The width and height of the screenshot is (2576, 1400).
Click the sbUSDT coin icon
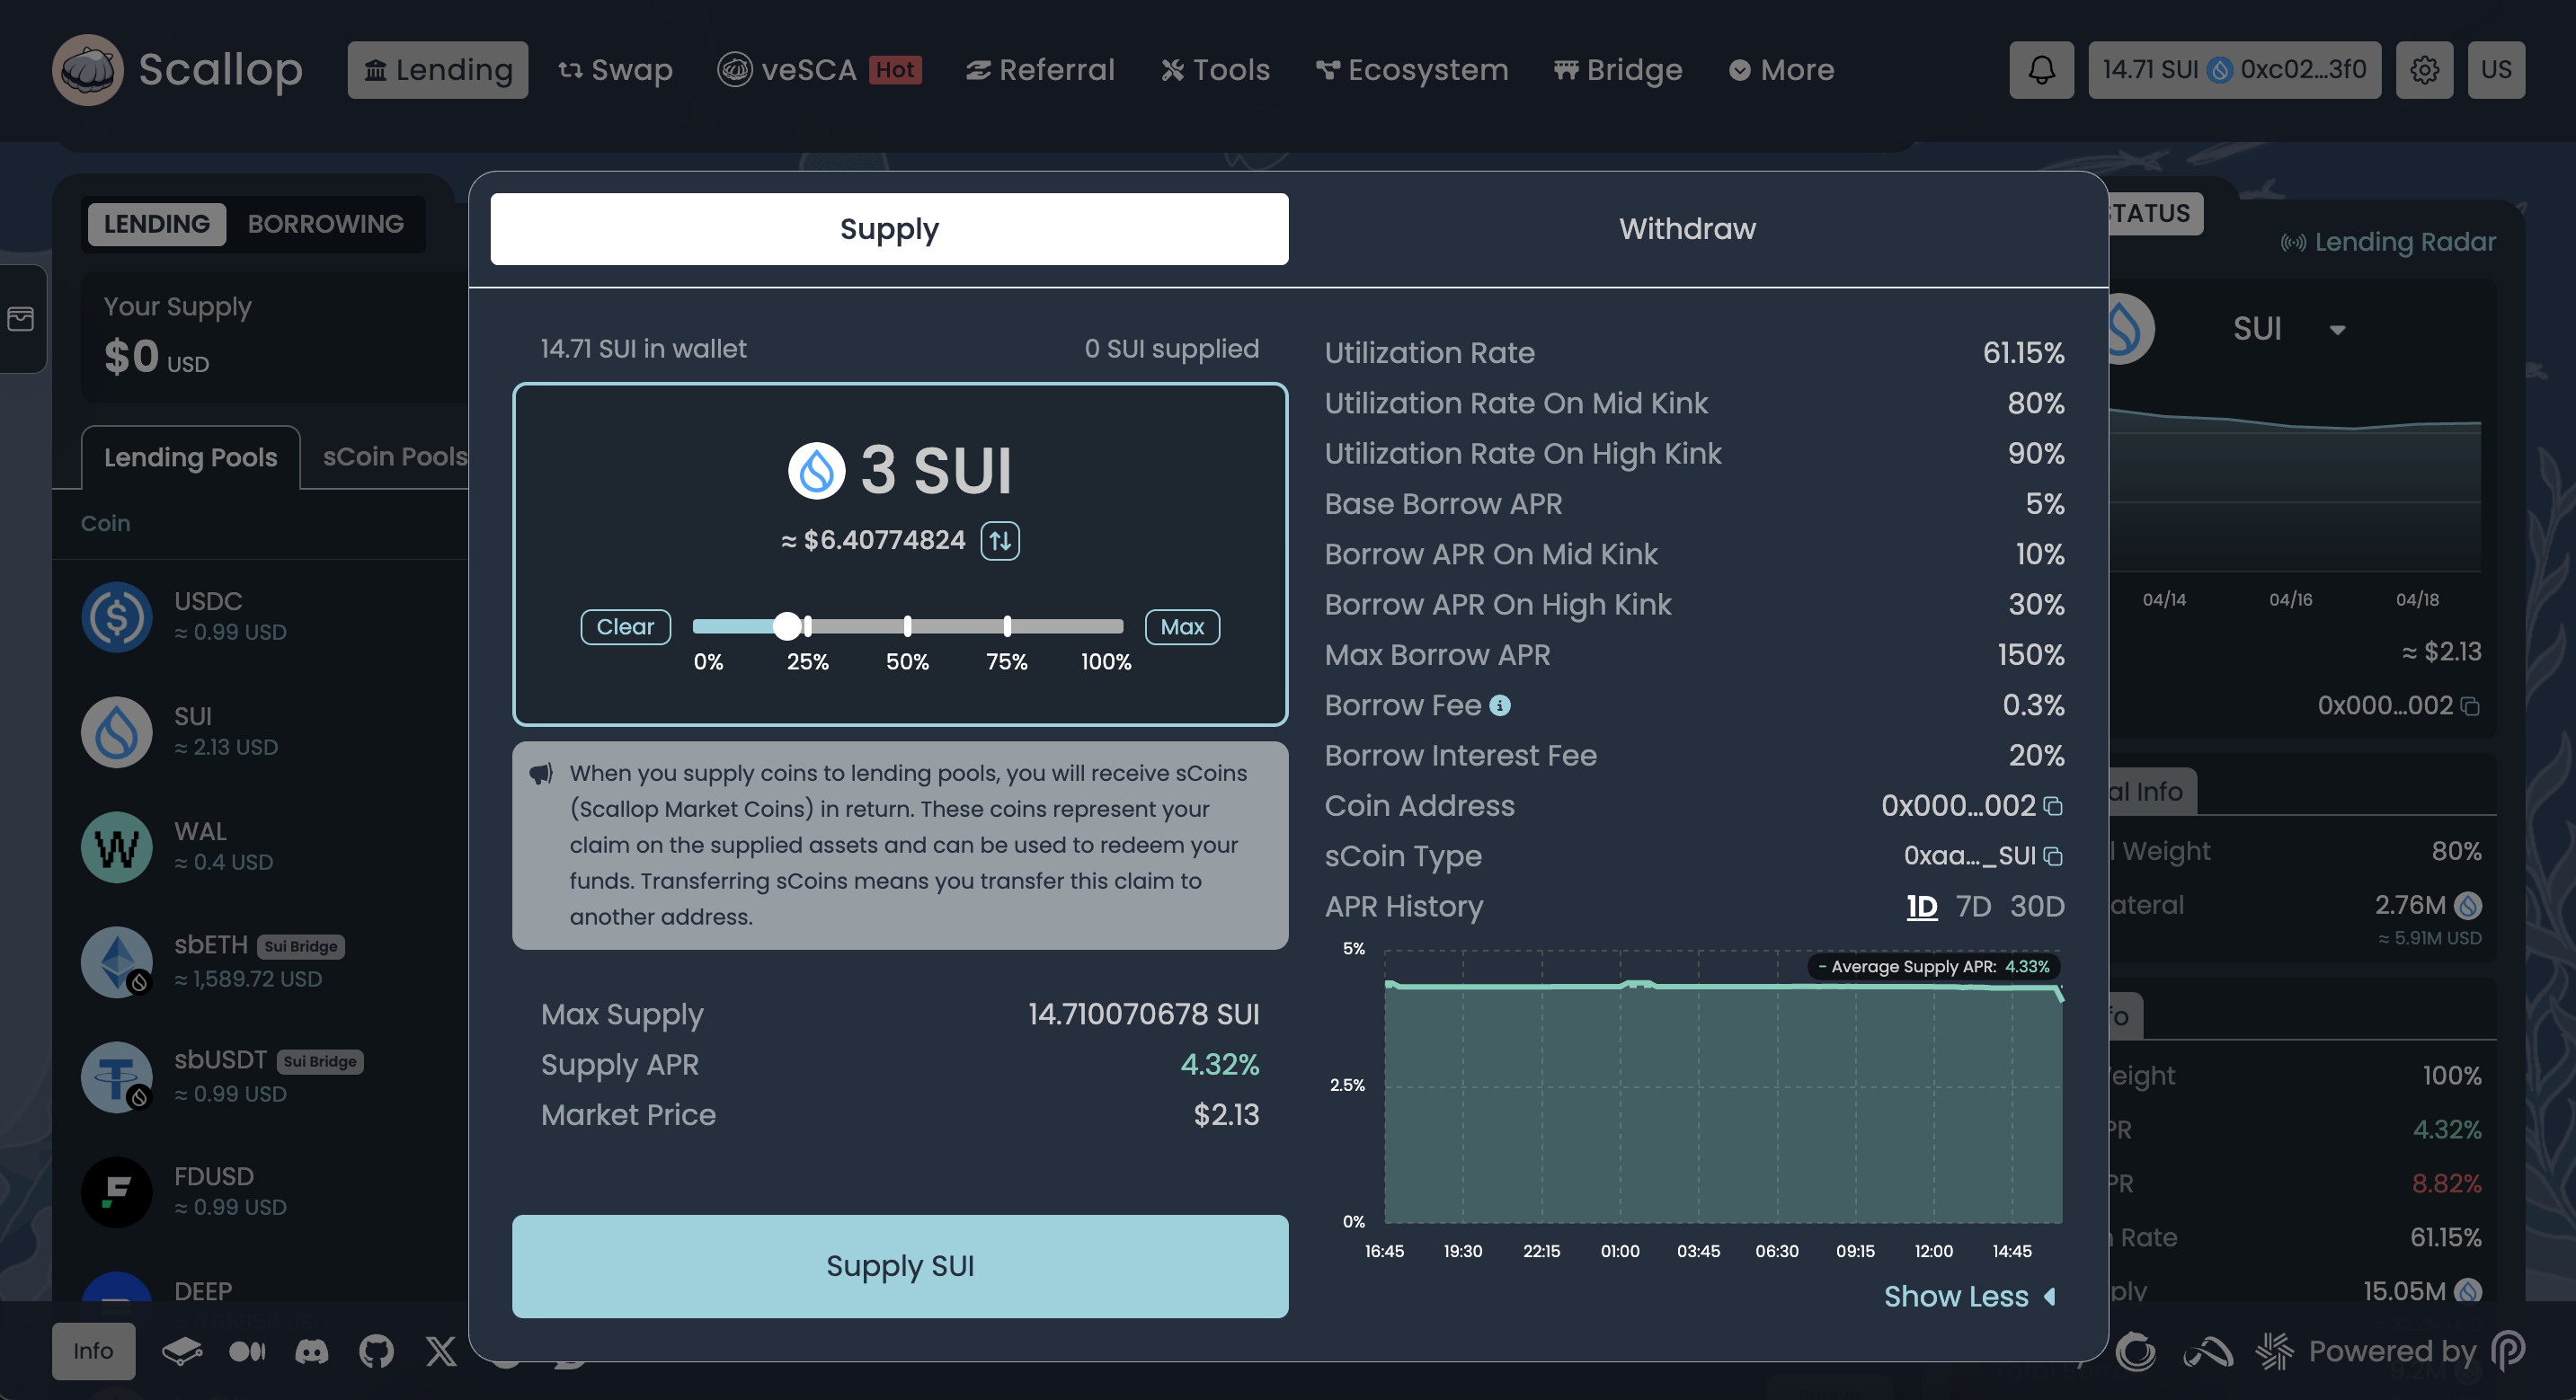117,1077
